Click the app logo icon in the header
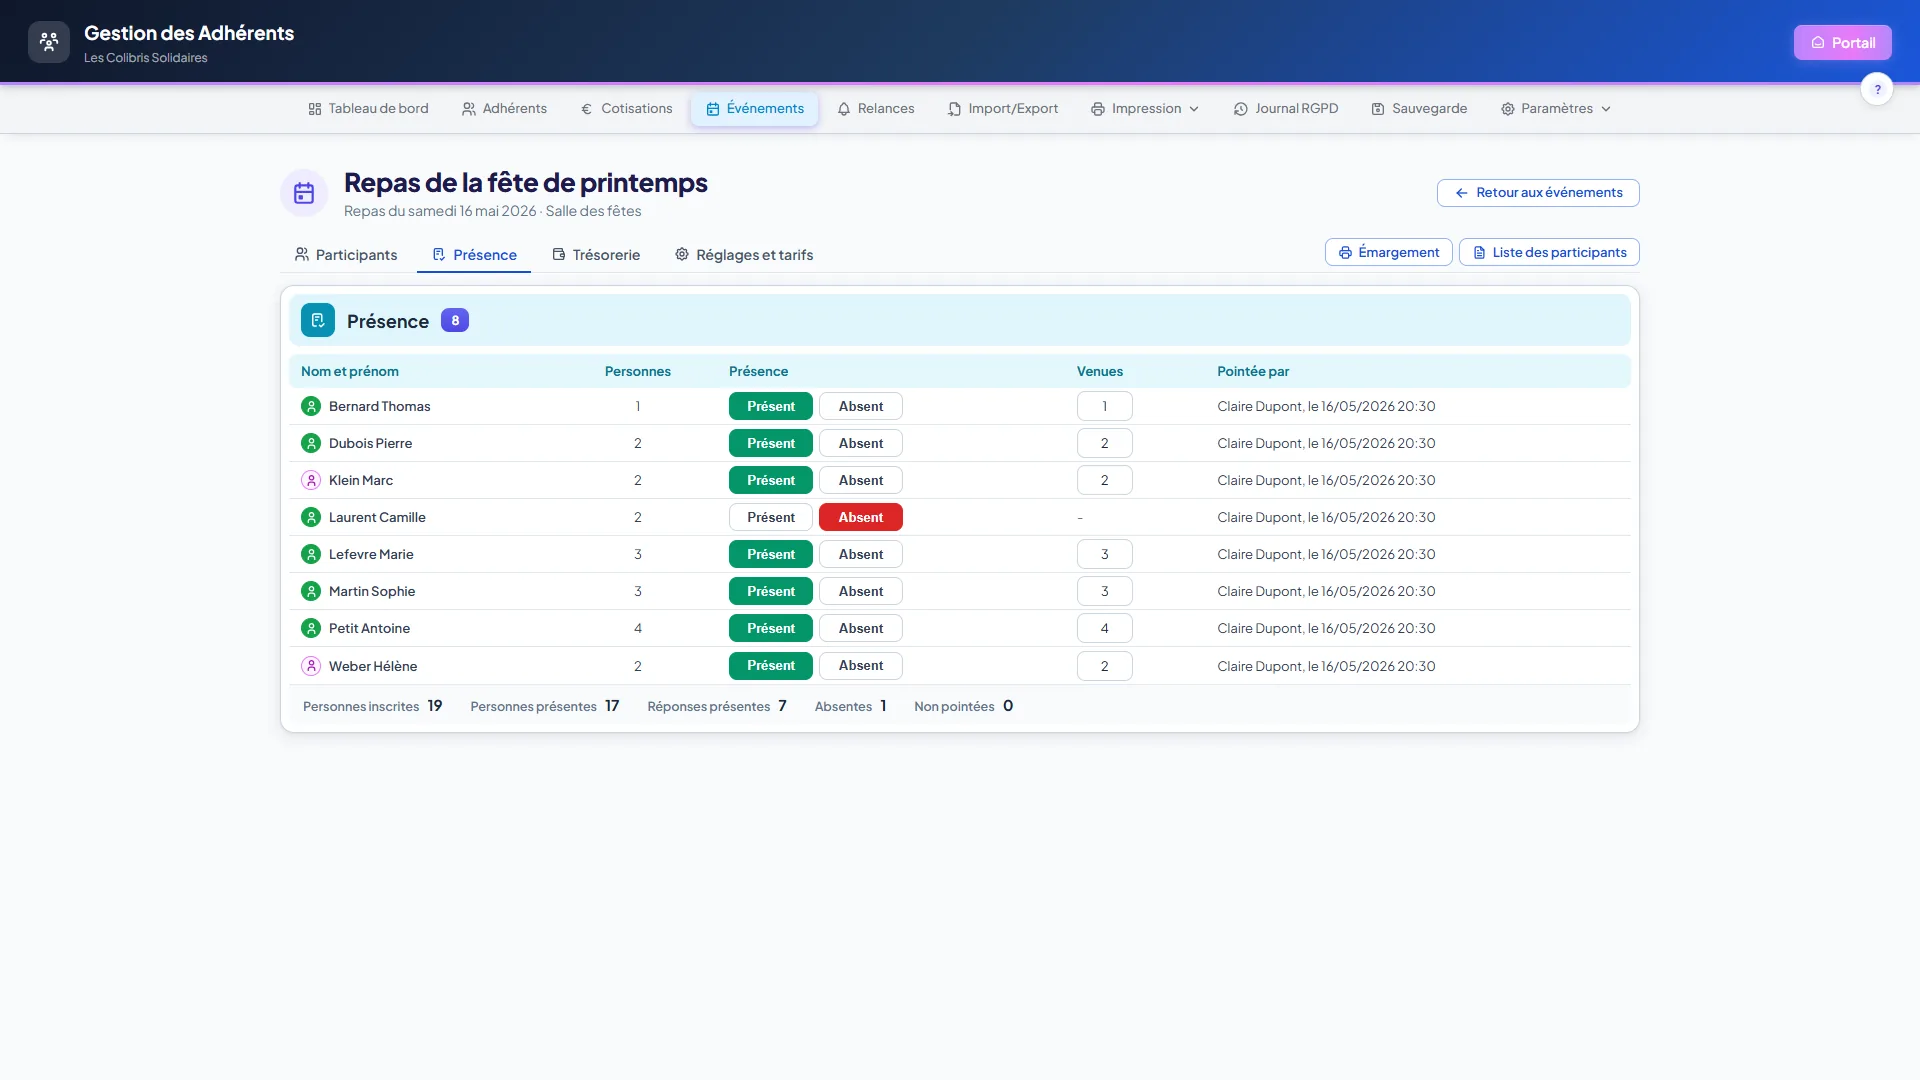This screenshot has height=1080, width=1920. click(49, 42)
